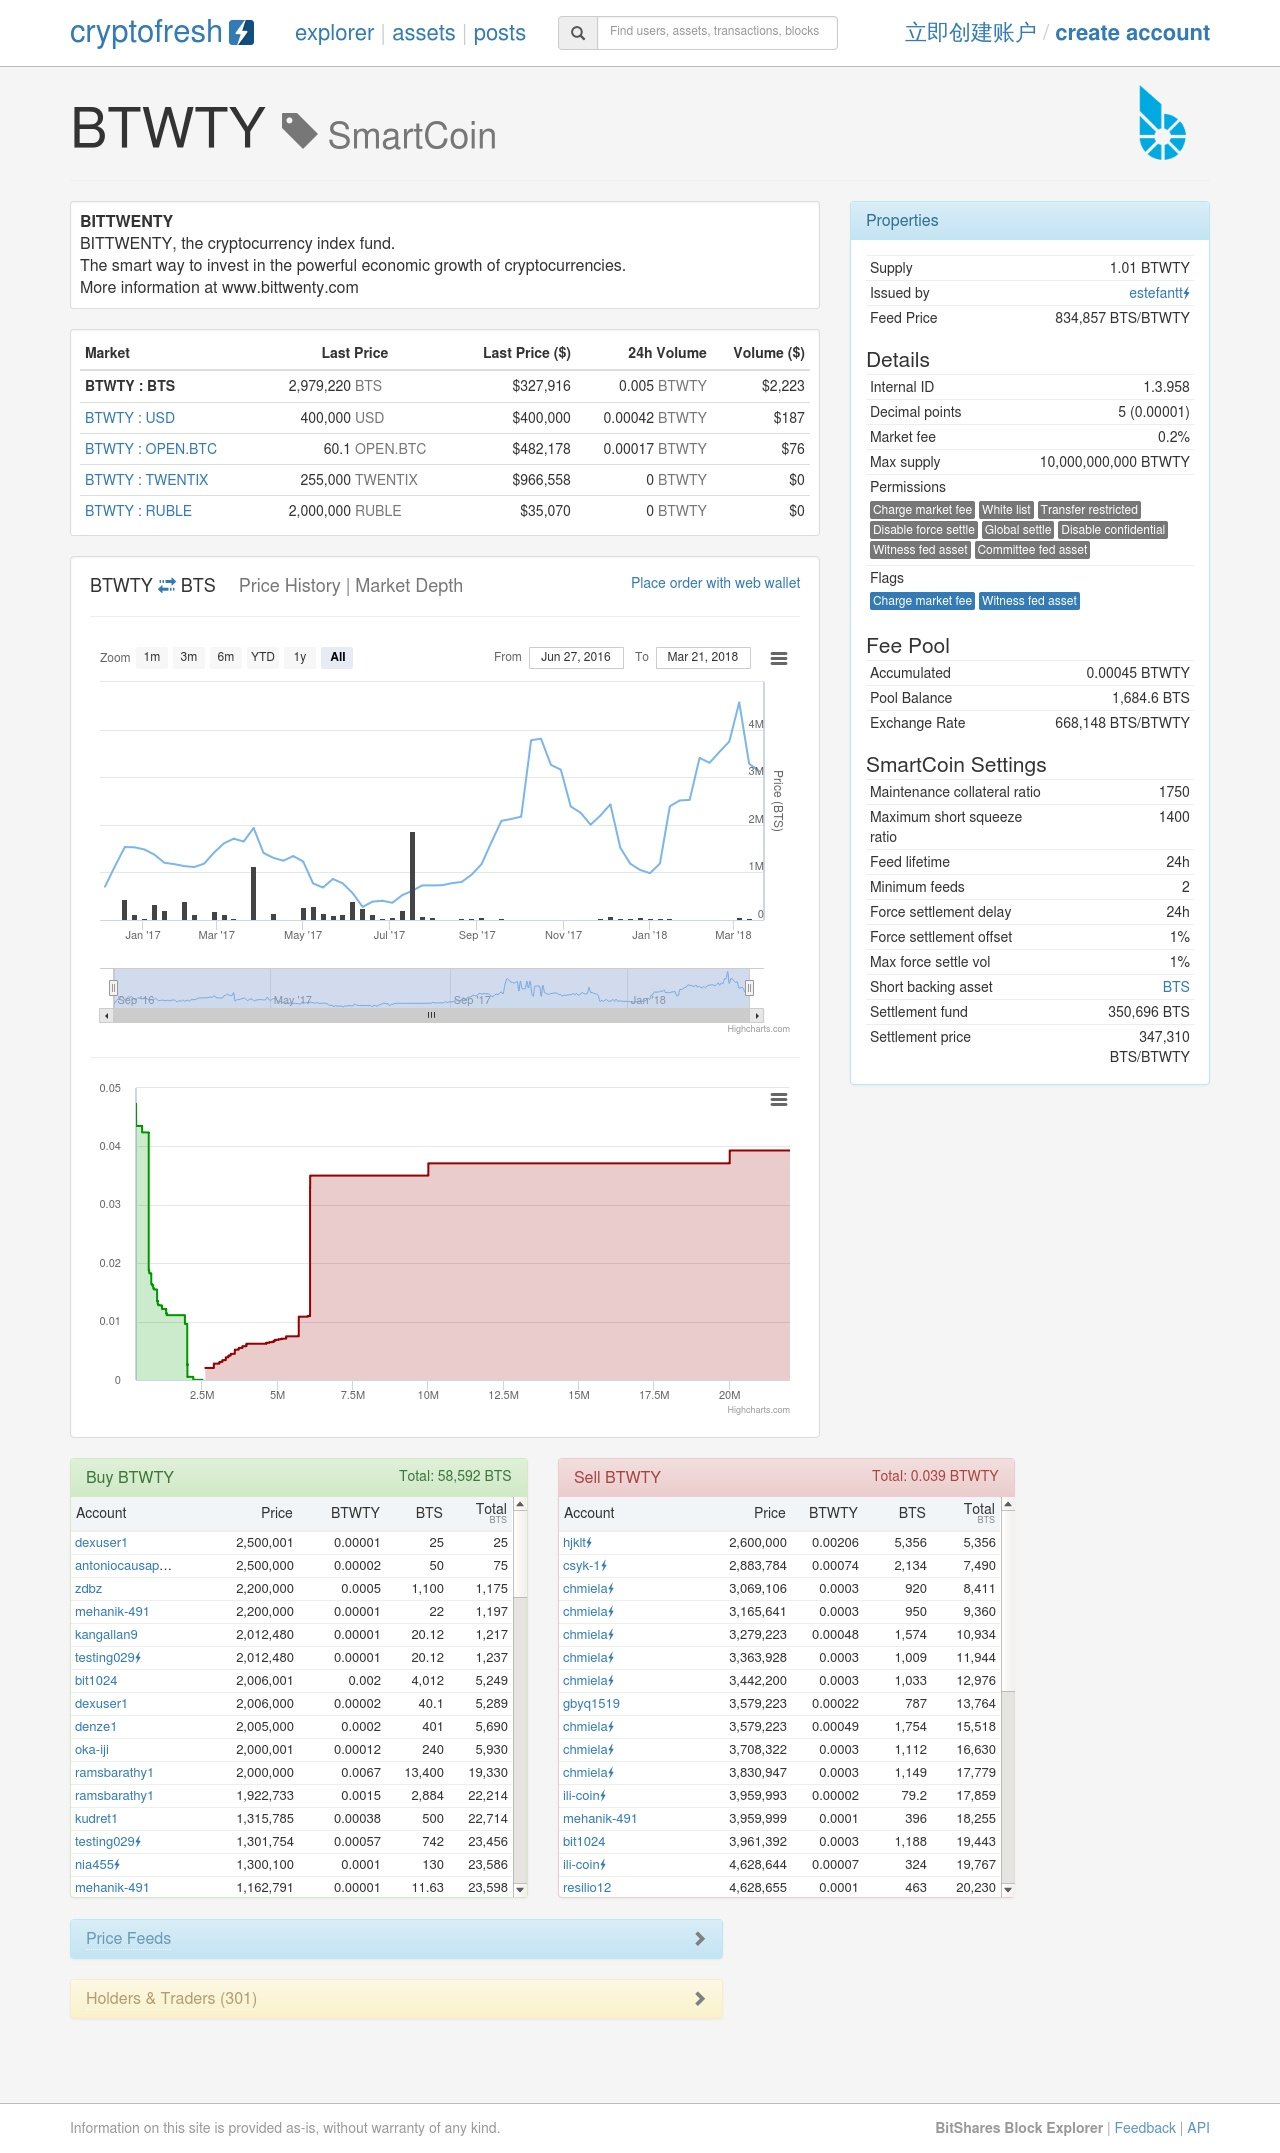Image resolution: width=1280 pixels, height=2153 pixels.
Task: Click the cryptofresh site title
Action: coord(146,32)
